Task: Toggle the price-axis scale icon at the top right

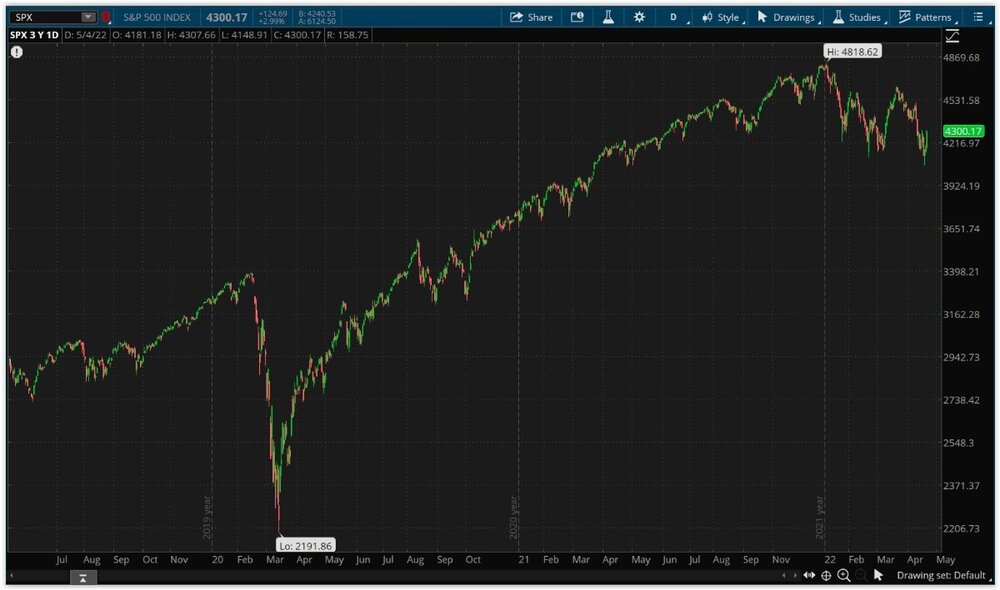Action: tap(952, 36)
